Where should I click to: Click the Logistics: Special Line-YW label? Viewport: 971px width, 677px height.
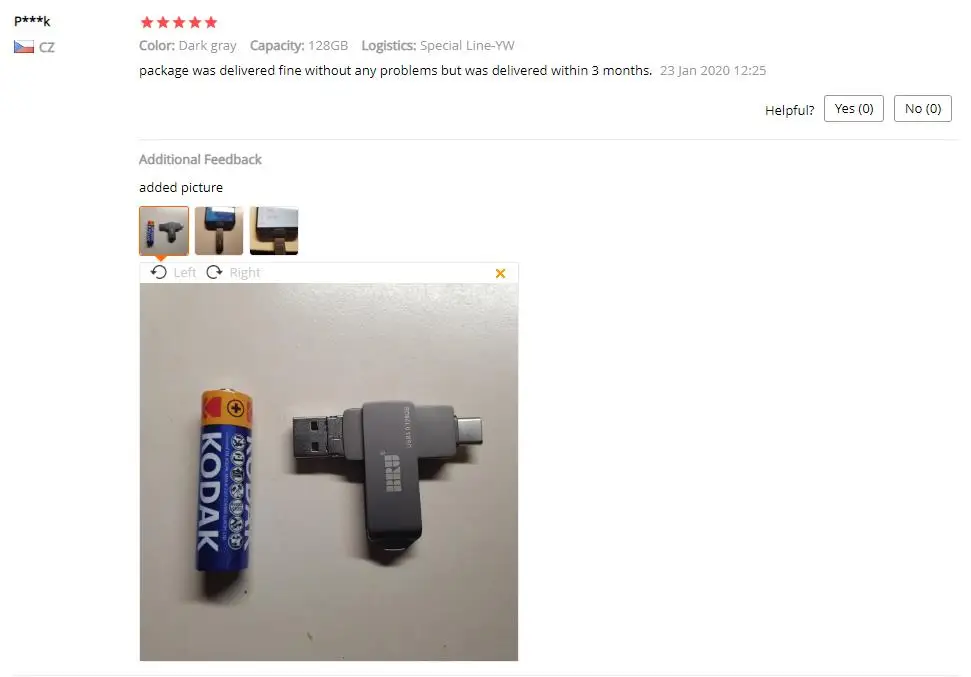coord(438,45)
